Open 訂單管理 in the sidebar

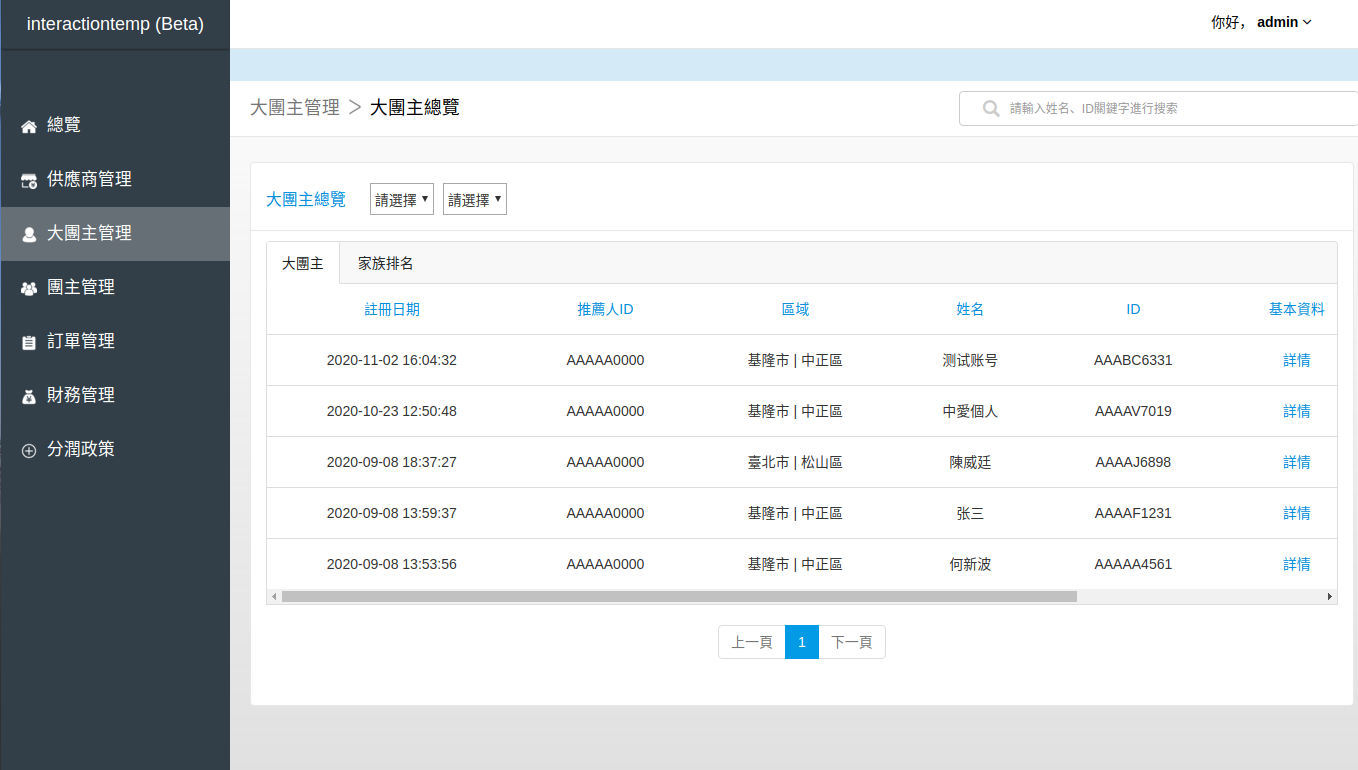pos(115,342)
